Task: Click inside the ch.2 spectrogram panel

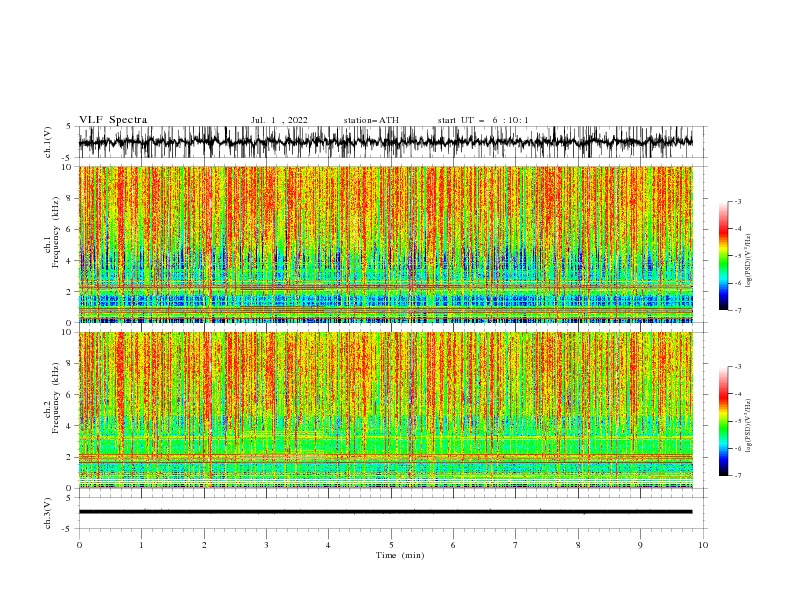Action: [x=385, y=410]
